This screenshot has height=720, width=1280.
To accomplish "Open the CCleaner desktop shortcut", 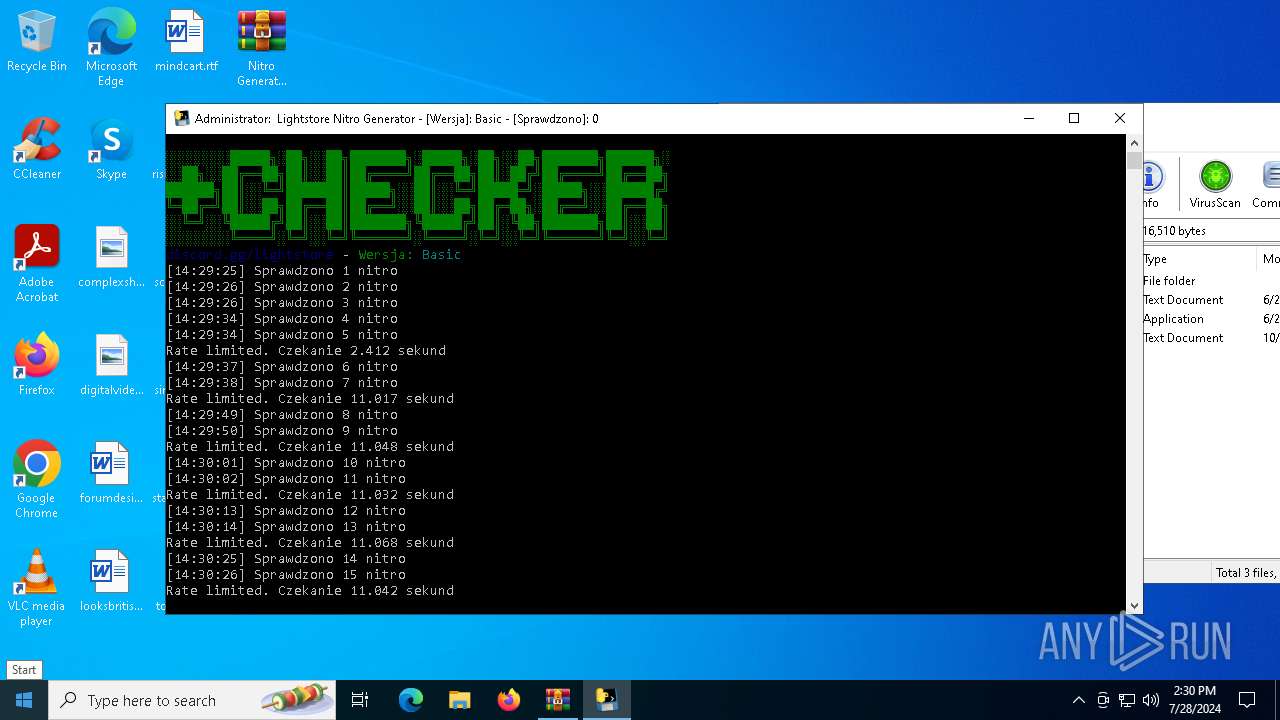I will tap(37, 150).
